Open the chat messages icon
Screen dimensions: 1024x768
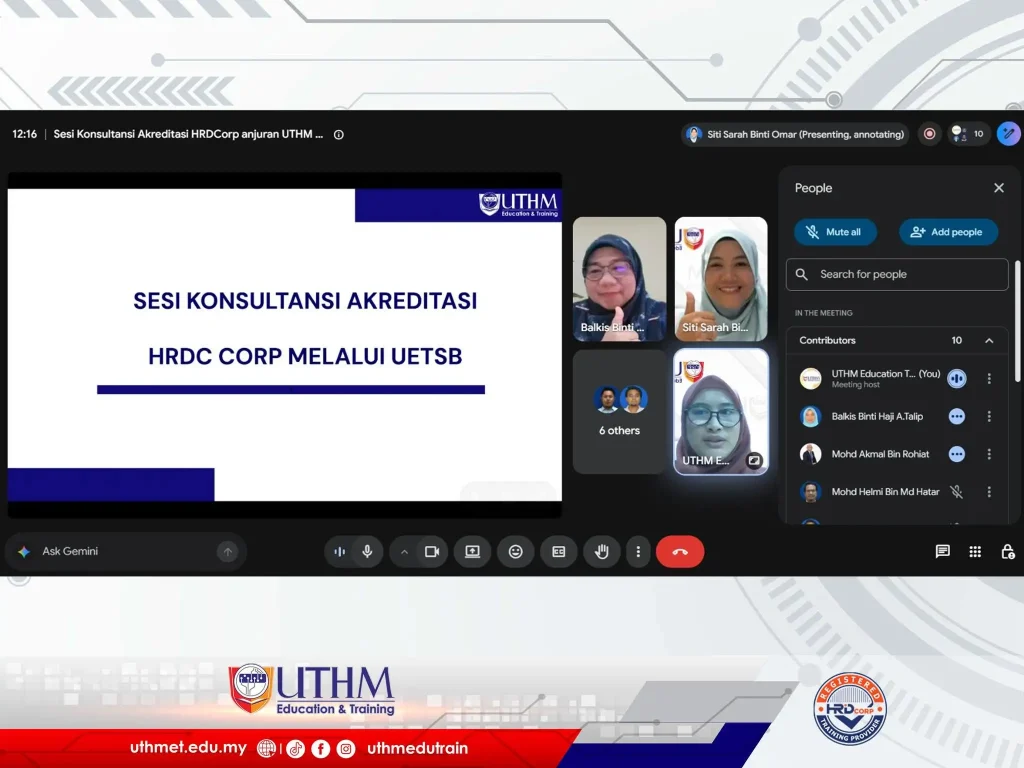(x=942, y=552)
